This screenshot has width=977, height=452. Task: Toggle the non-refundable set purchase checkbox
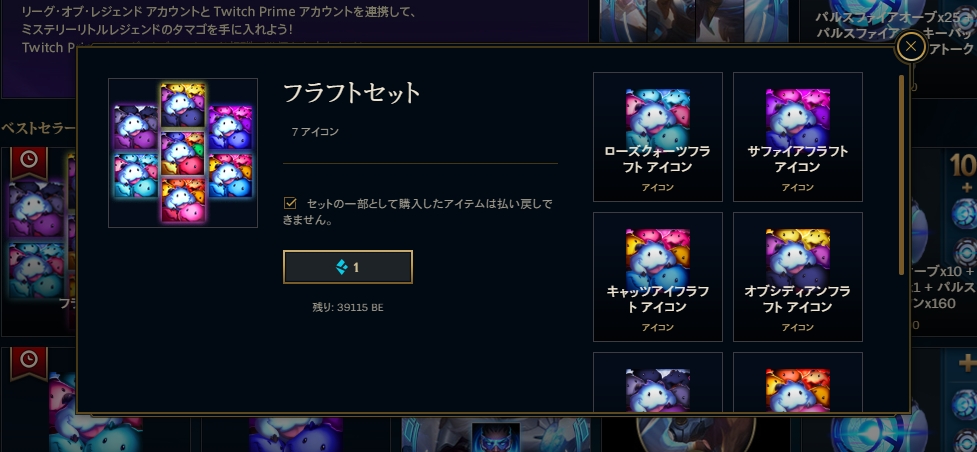[290, 203]
